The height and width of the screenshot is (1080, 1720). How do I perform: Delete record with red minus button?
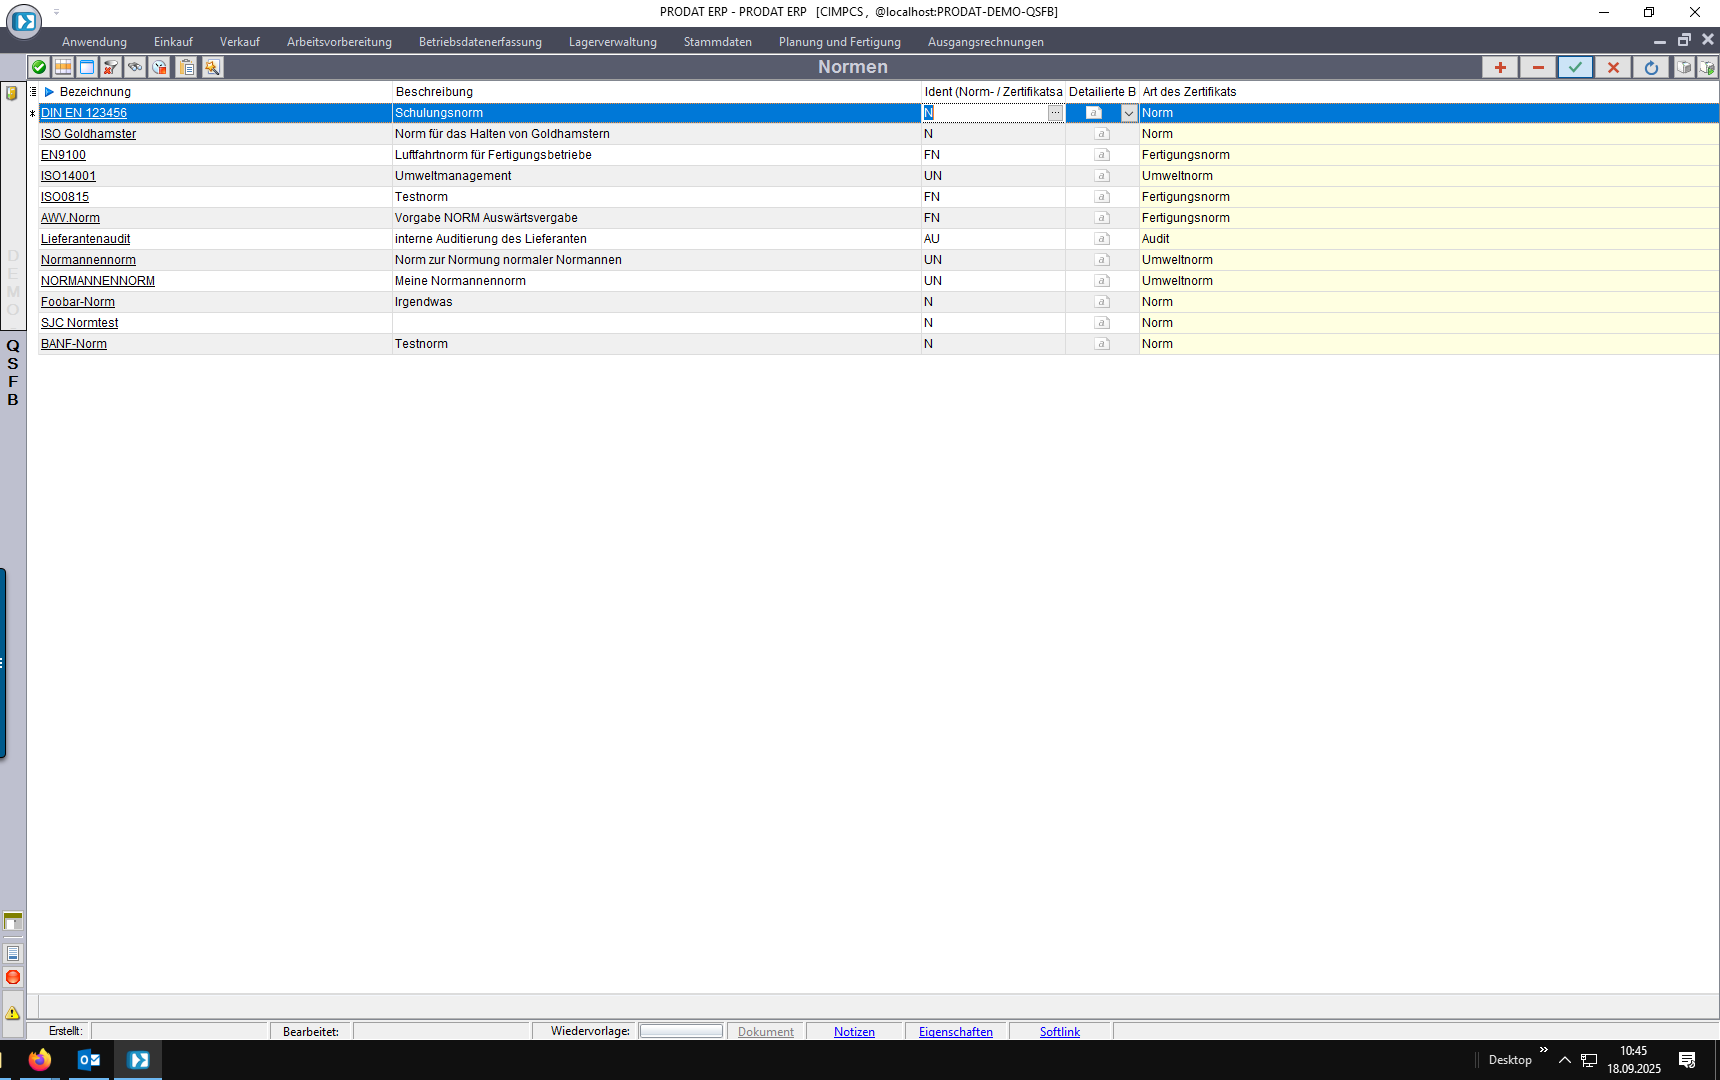coord(1538,67)
